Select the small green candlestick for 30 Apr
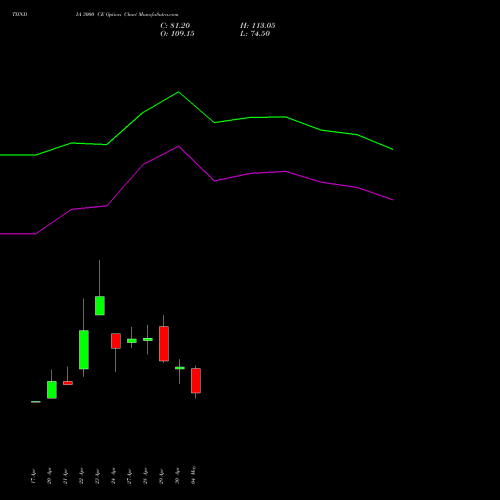Viewport: 500px width, 500px height. (x=180, y=368)
